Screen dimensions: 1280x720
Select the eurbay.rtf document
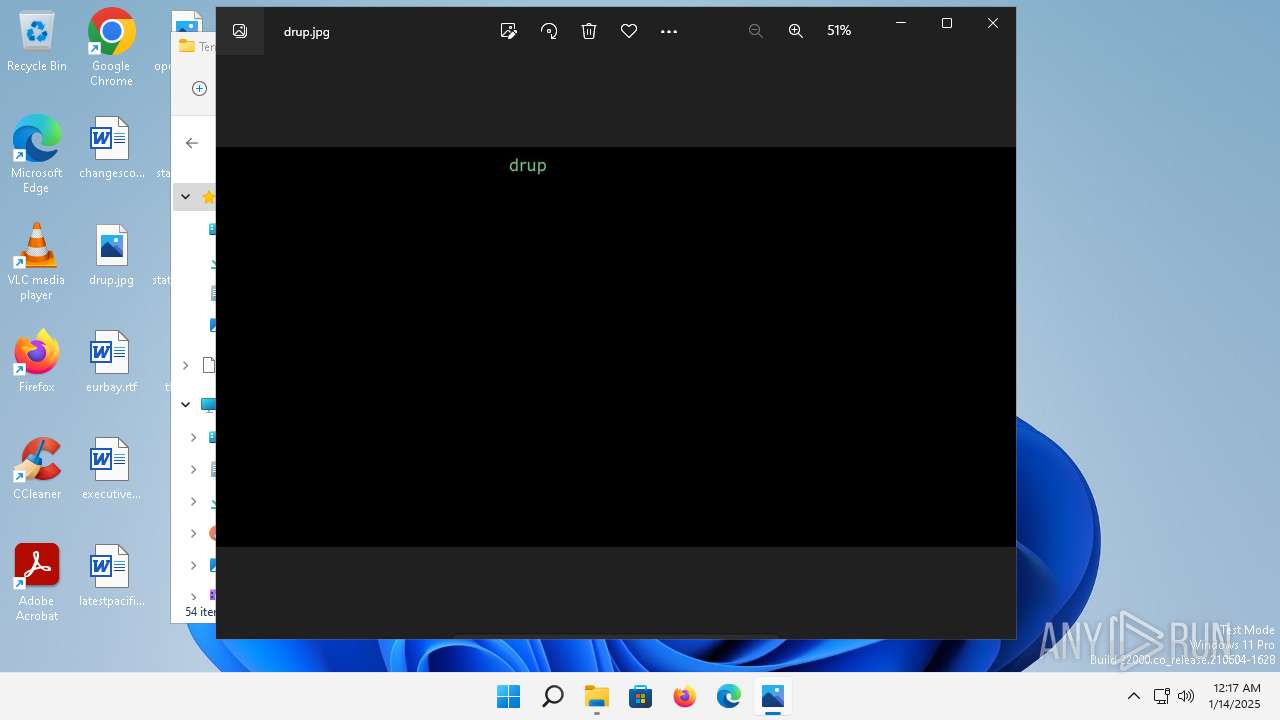coord(111,361)
